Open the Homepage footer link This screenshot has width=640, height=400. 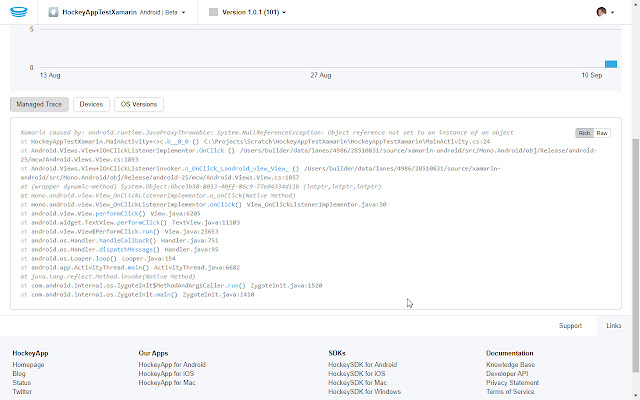28,364
